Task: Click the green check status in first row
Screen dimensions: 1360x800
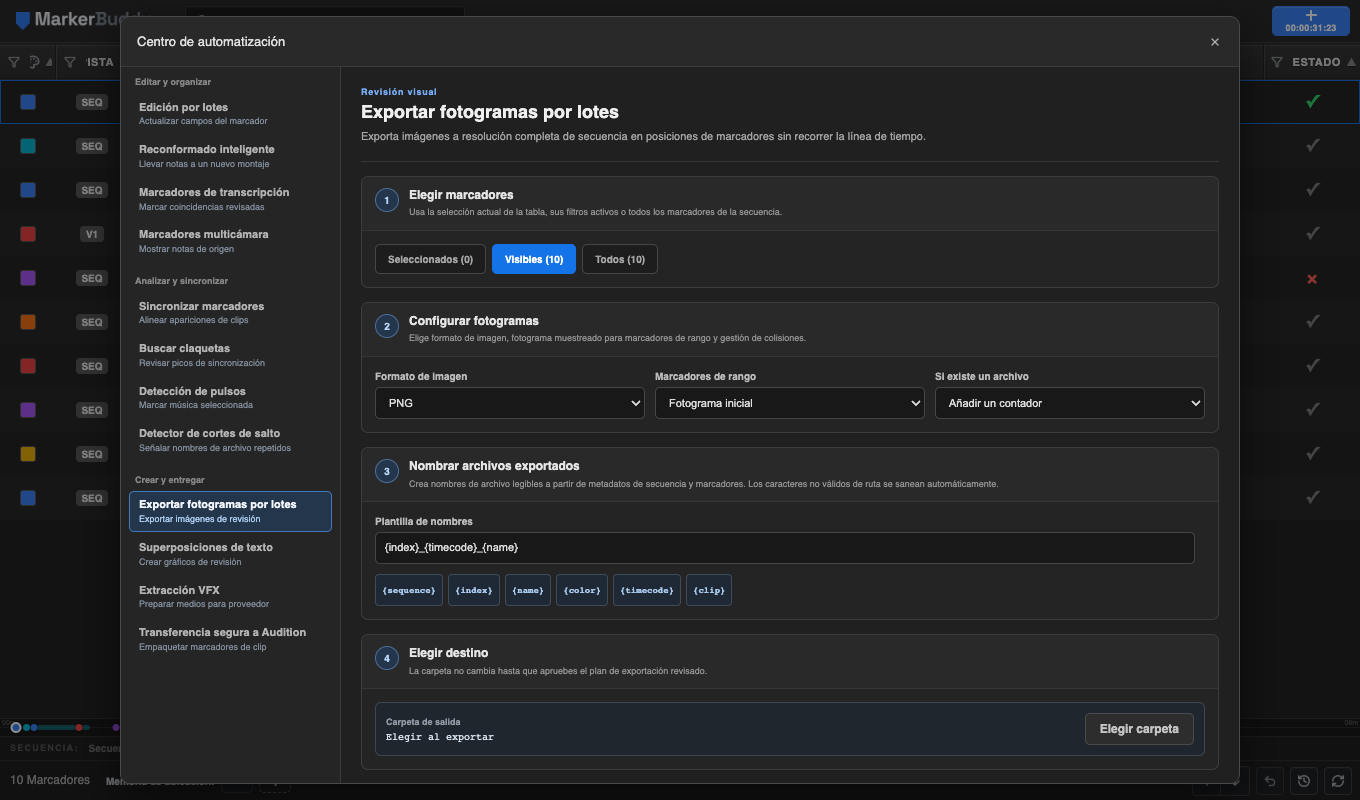Action: (x=1313, y=101)
